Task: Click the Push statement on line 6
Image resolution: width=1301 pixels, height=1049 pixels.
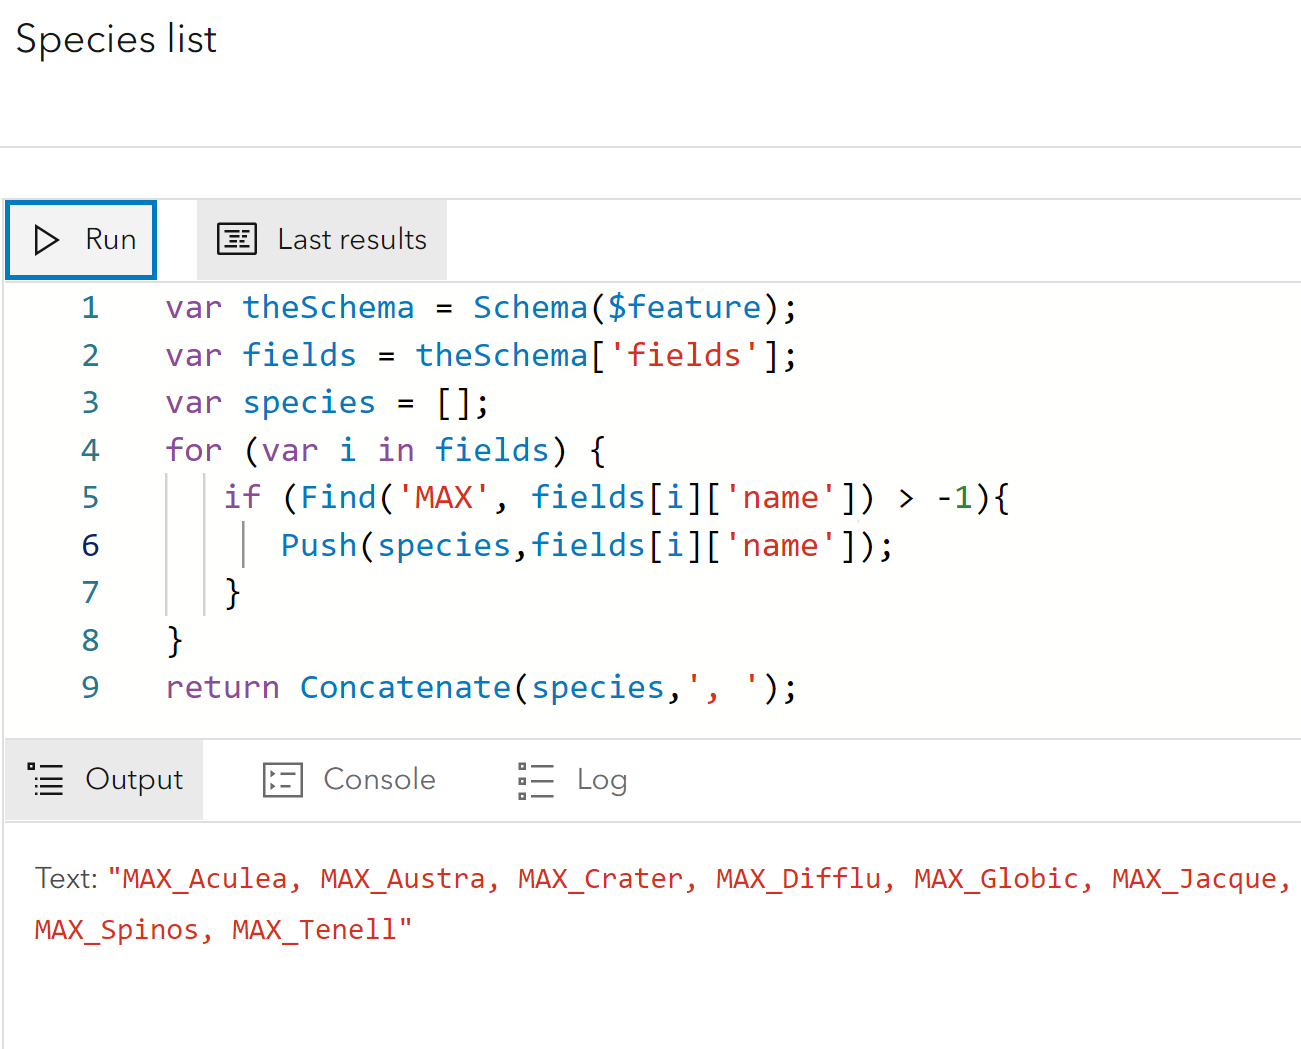Action: [318, 545]
